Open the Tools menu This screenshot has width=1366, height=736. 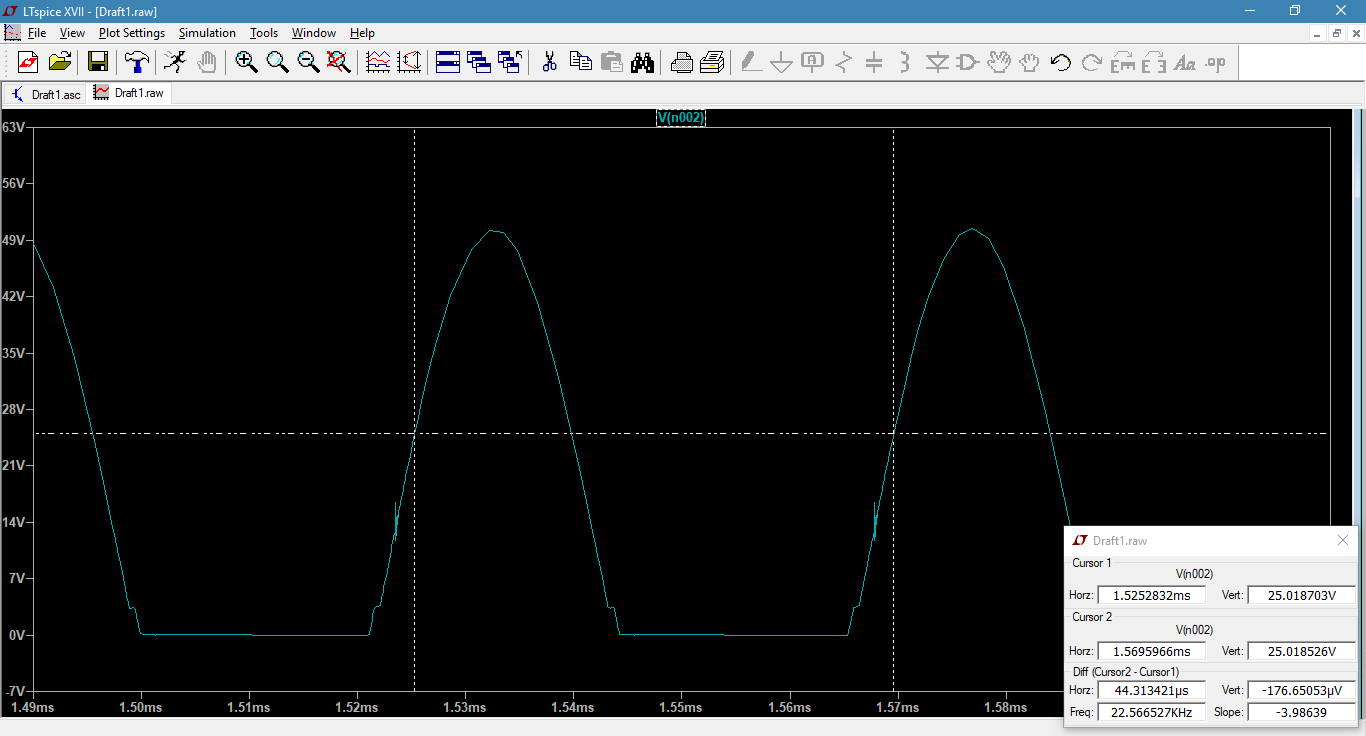point(264,33)
